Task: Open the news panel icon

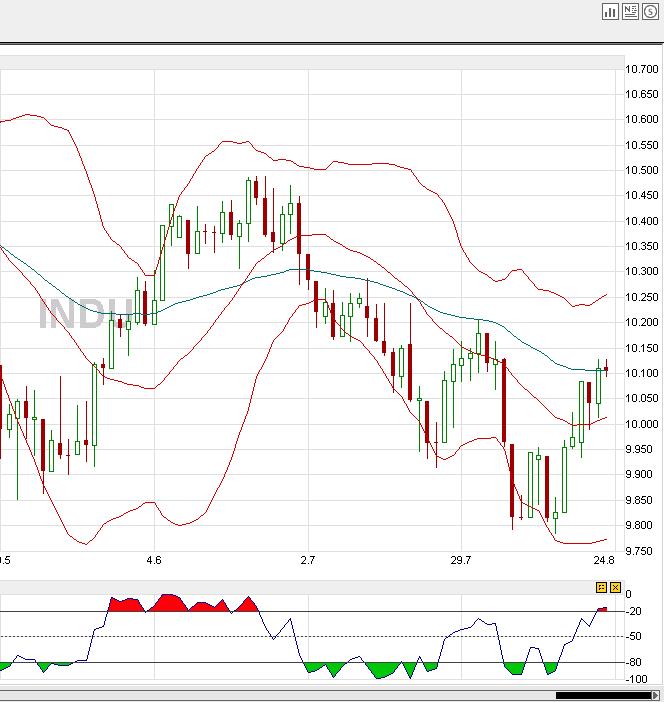Action: point(630,12)
